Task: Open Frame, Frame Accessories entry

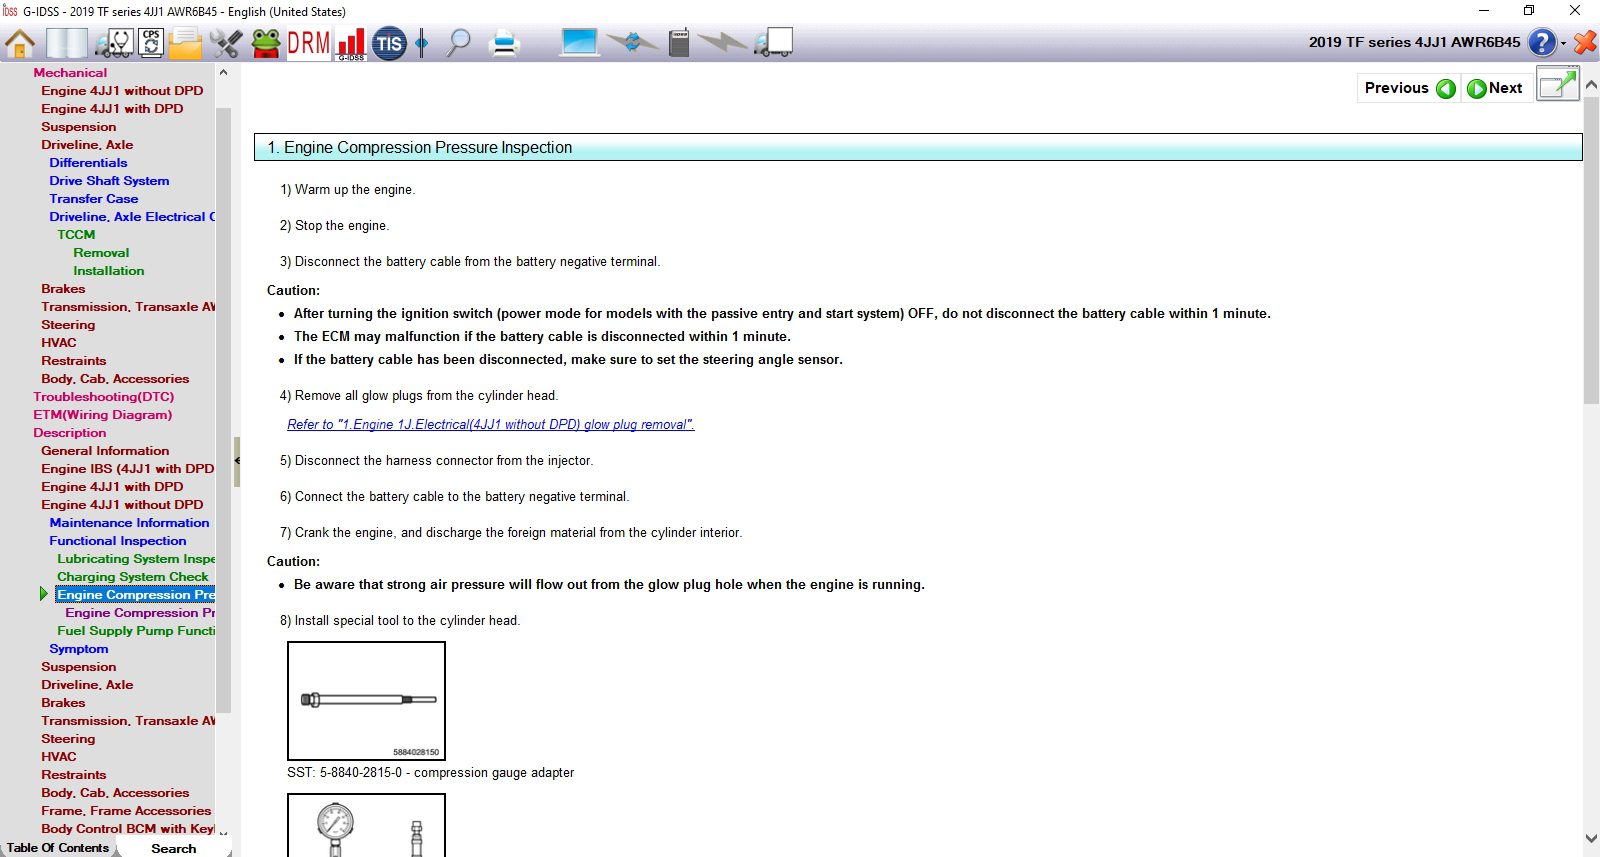Action: [126, 810]
